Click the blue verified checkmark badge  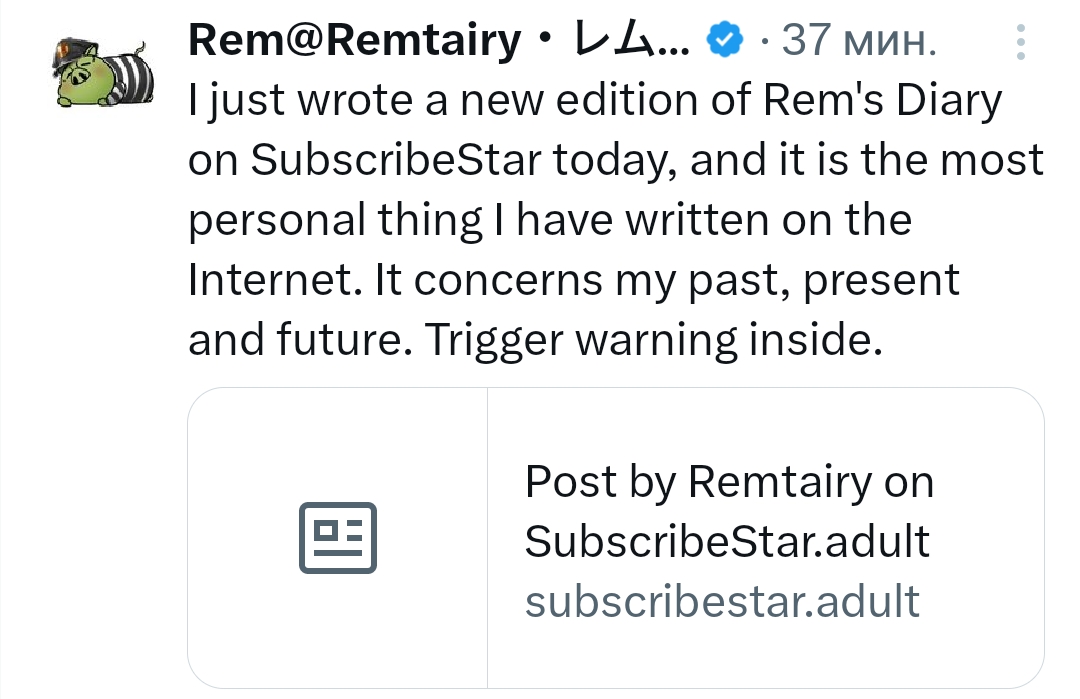[x=724, y=41]
